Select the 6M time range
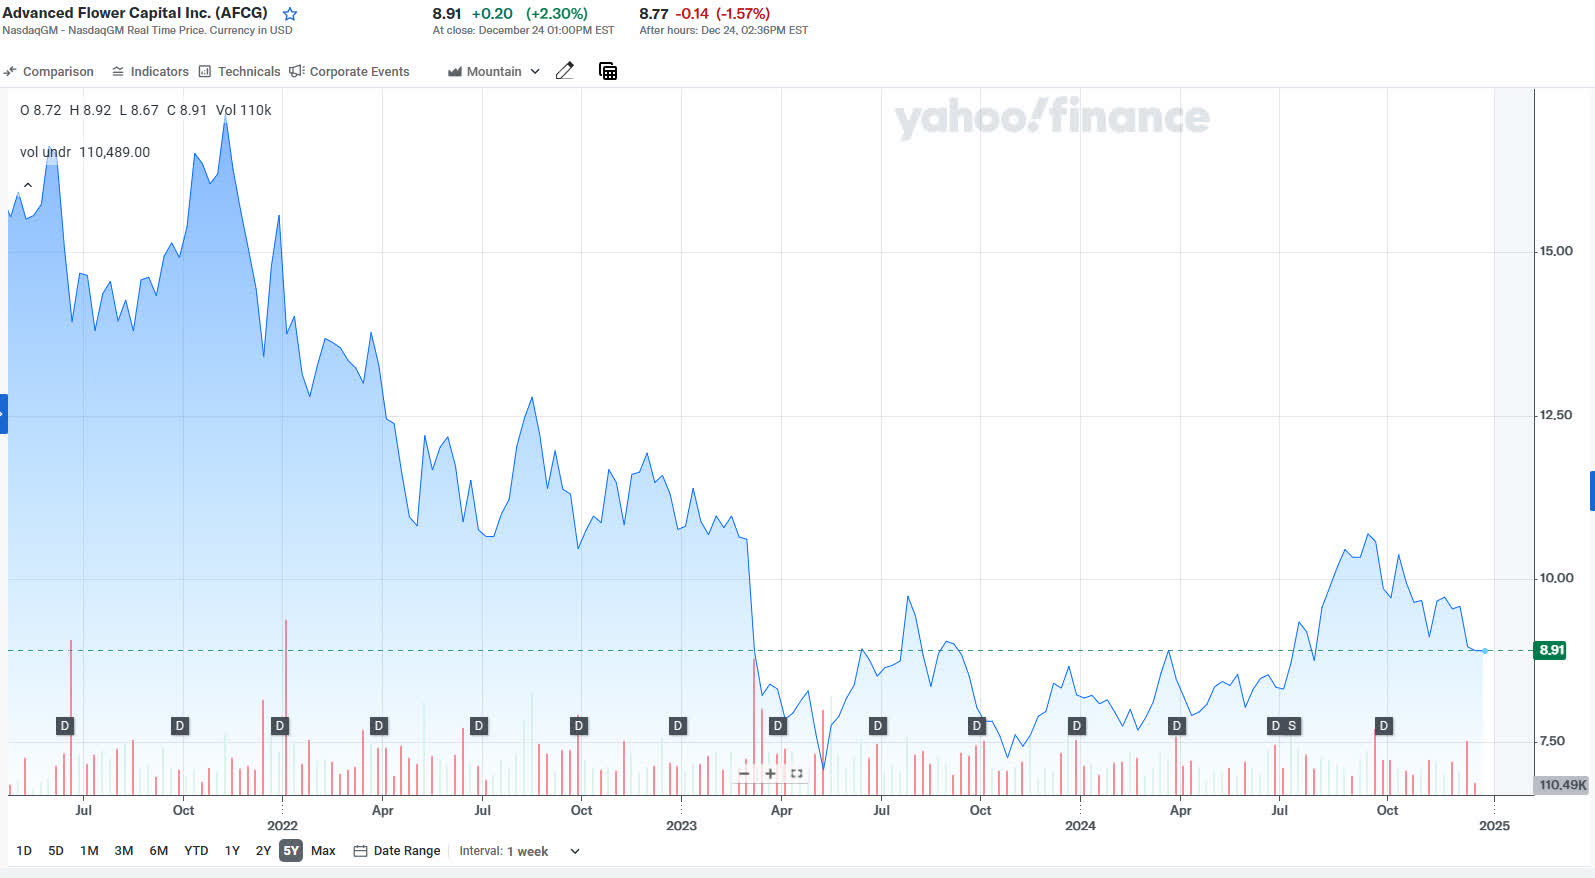The height and width of the screenshot is (878, 1595). click(158, 851)
